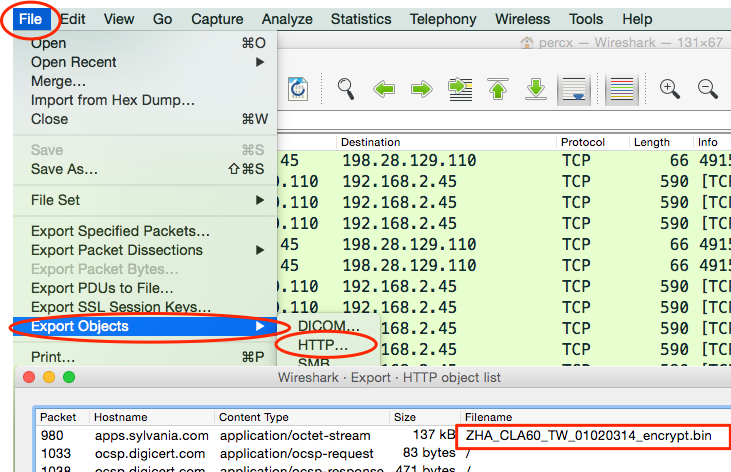Click Export Specified Packets... entry
Viewport: 731px width, 472px height.
coord(120,232)
